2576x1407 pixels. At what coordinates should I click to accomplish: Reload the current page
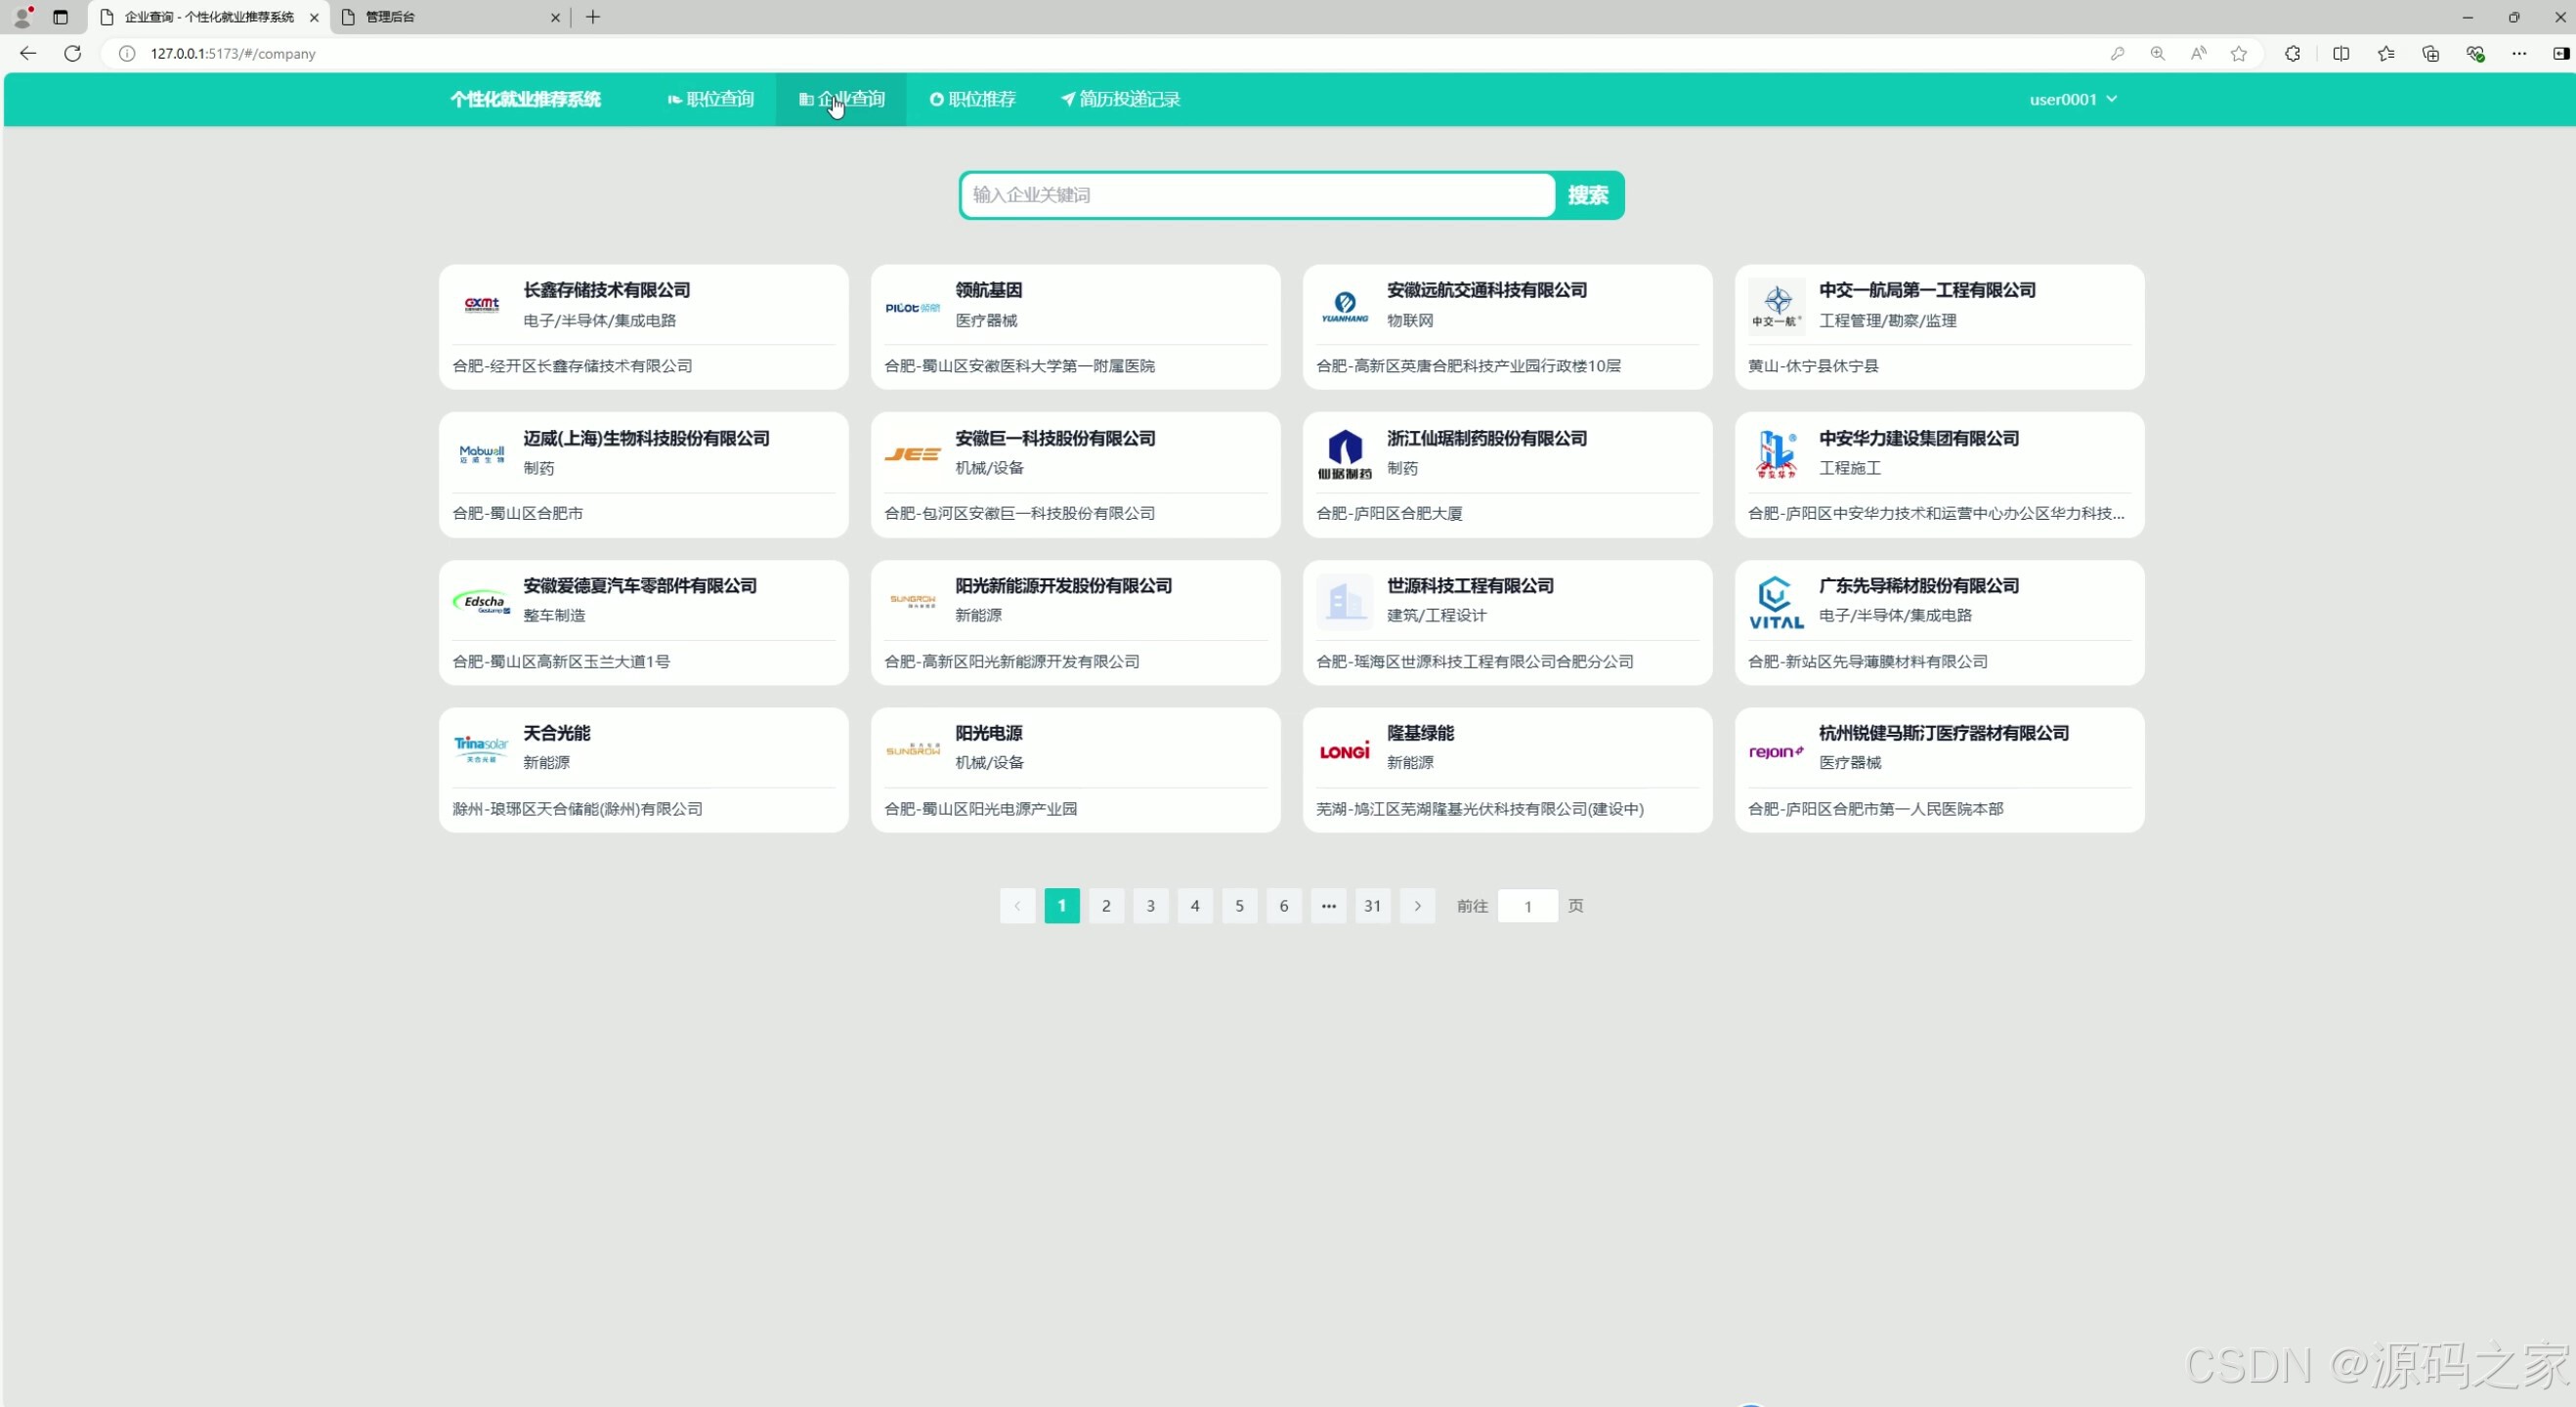73,53
